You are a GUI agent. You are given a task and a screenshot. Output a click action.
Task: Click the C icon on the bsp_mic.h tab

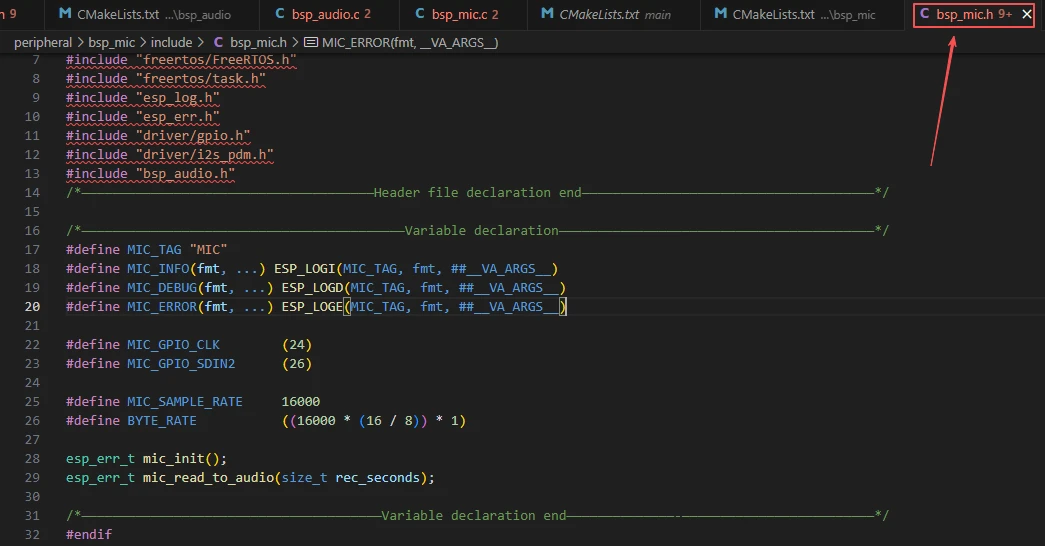click(924, 15)
